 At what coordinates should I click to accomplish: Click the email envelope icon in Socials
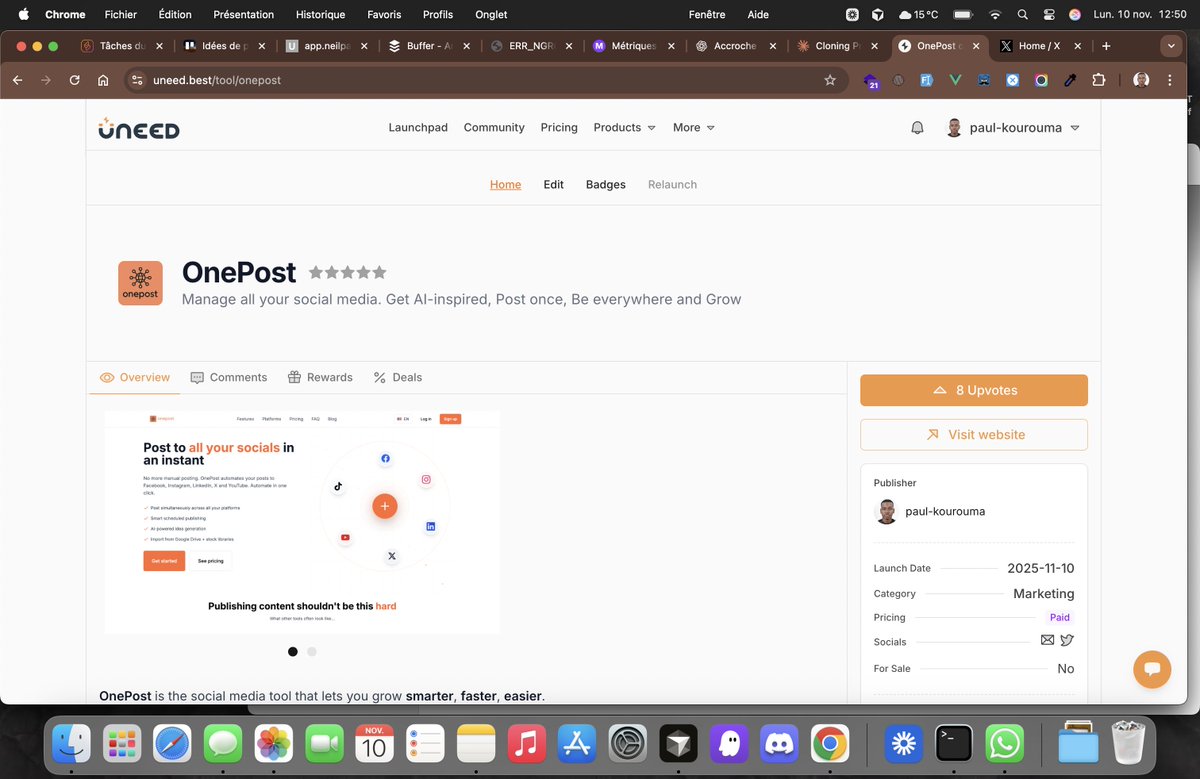coord(1047,640)
